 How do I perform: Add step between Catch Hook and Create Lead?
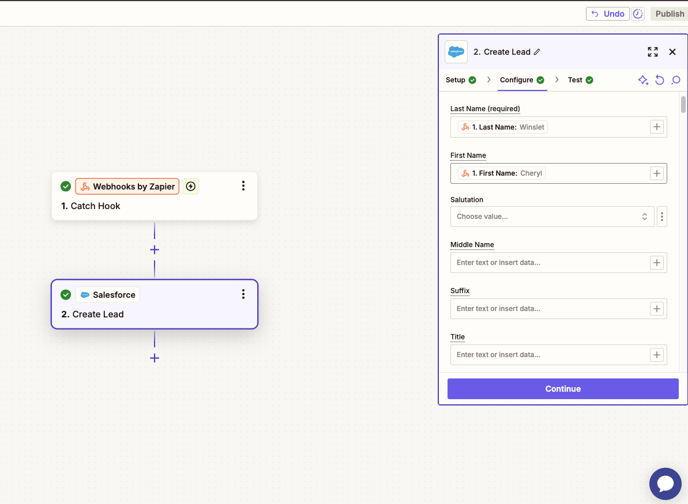(x=154, y=250)
